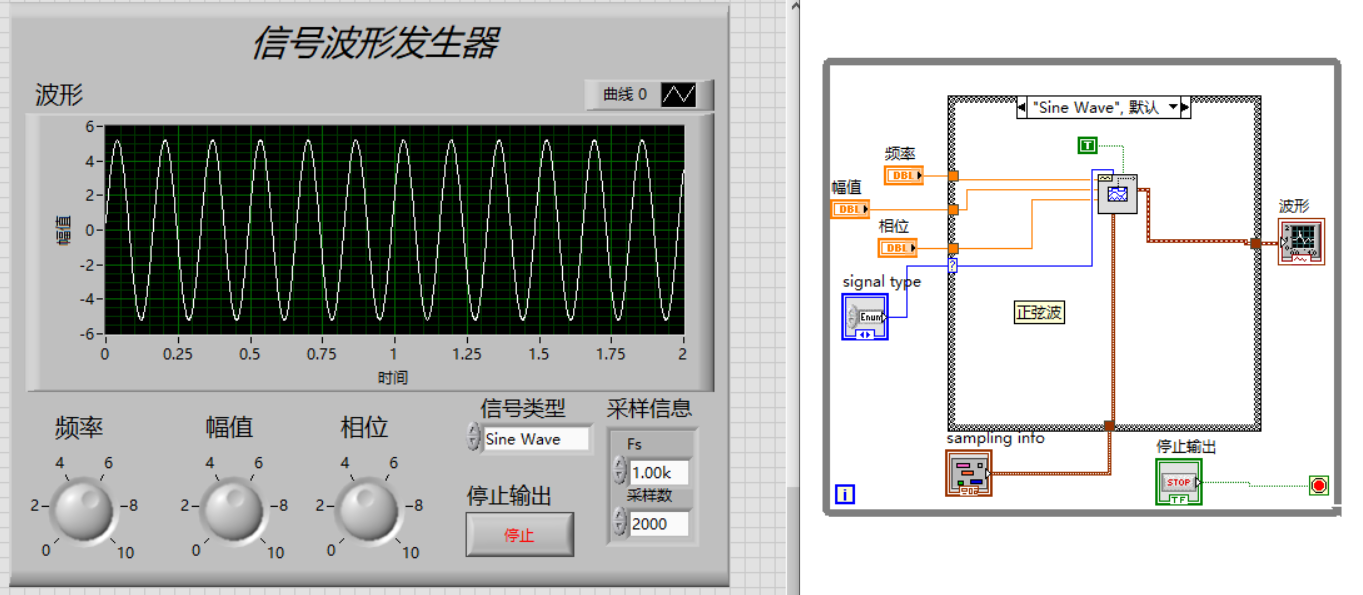Click the 采样信息 cluster label
The width and height of the screenshot is (1363, 595).
coord(649,408)
